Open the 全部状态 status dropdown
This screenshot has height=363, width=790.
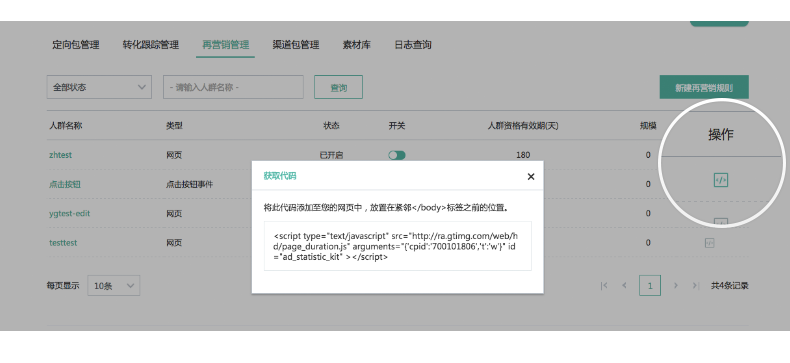point(99,87)
